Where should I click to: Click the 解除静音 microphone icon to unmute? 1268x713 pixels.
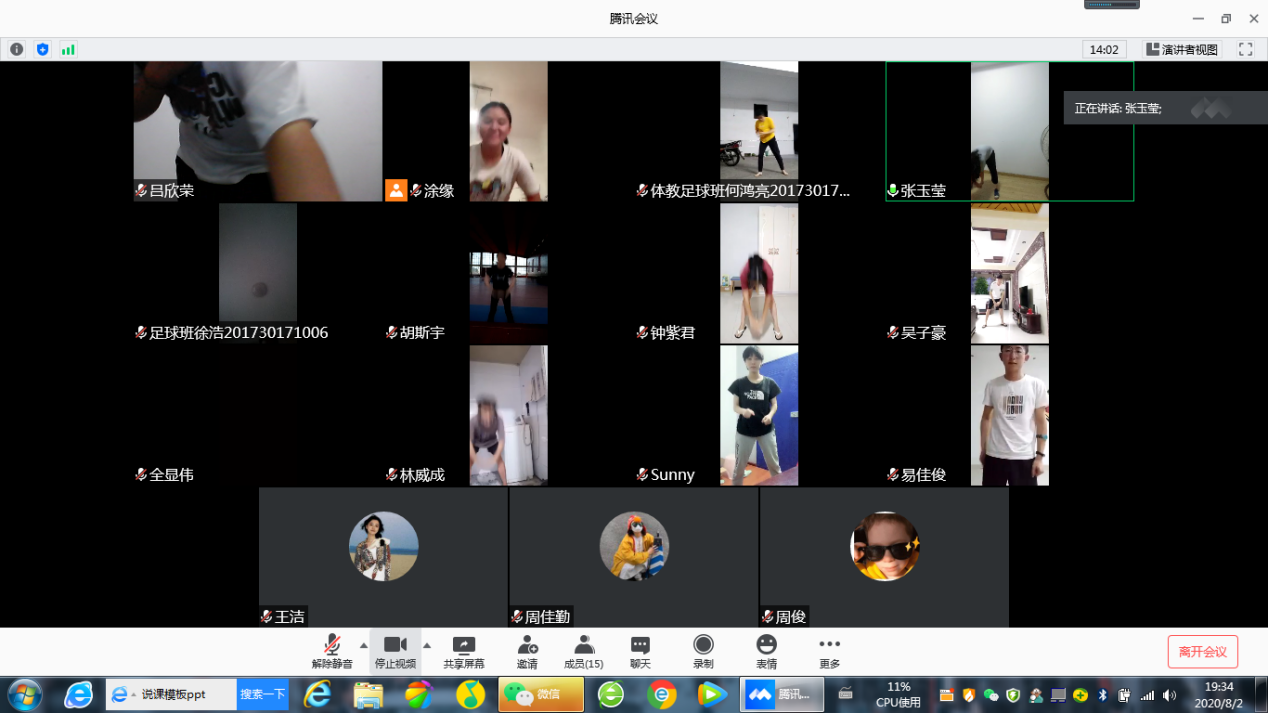(x=332, y=645)
